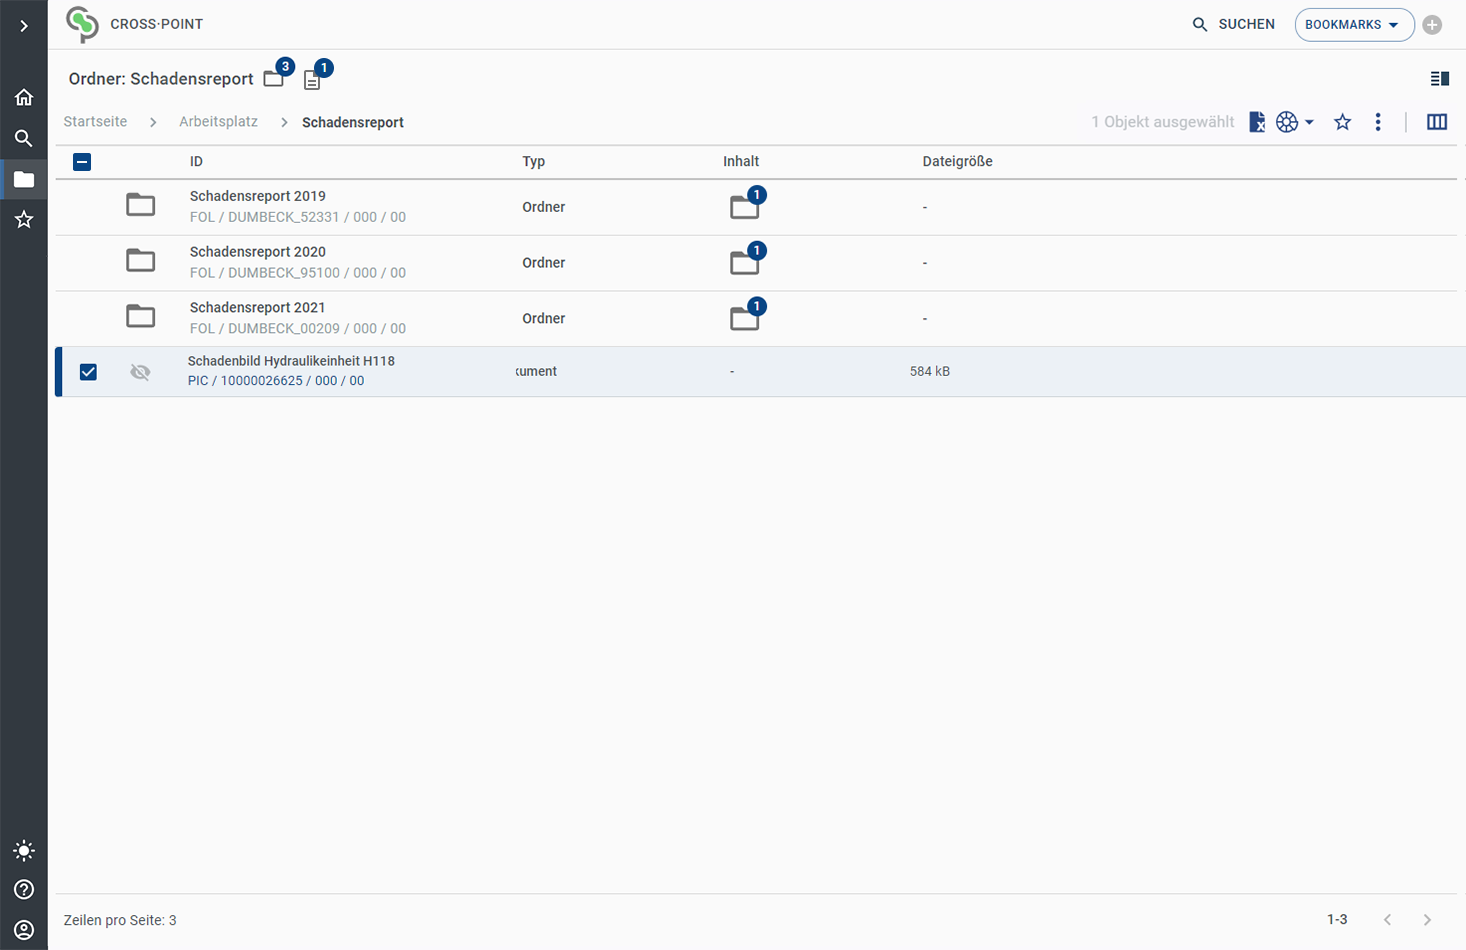Open the help question mark icon
Image resolution: width=1466 pixels, height=950 pixels.
tap(24, 890)
